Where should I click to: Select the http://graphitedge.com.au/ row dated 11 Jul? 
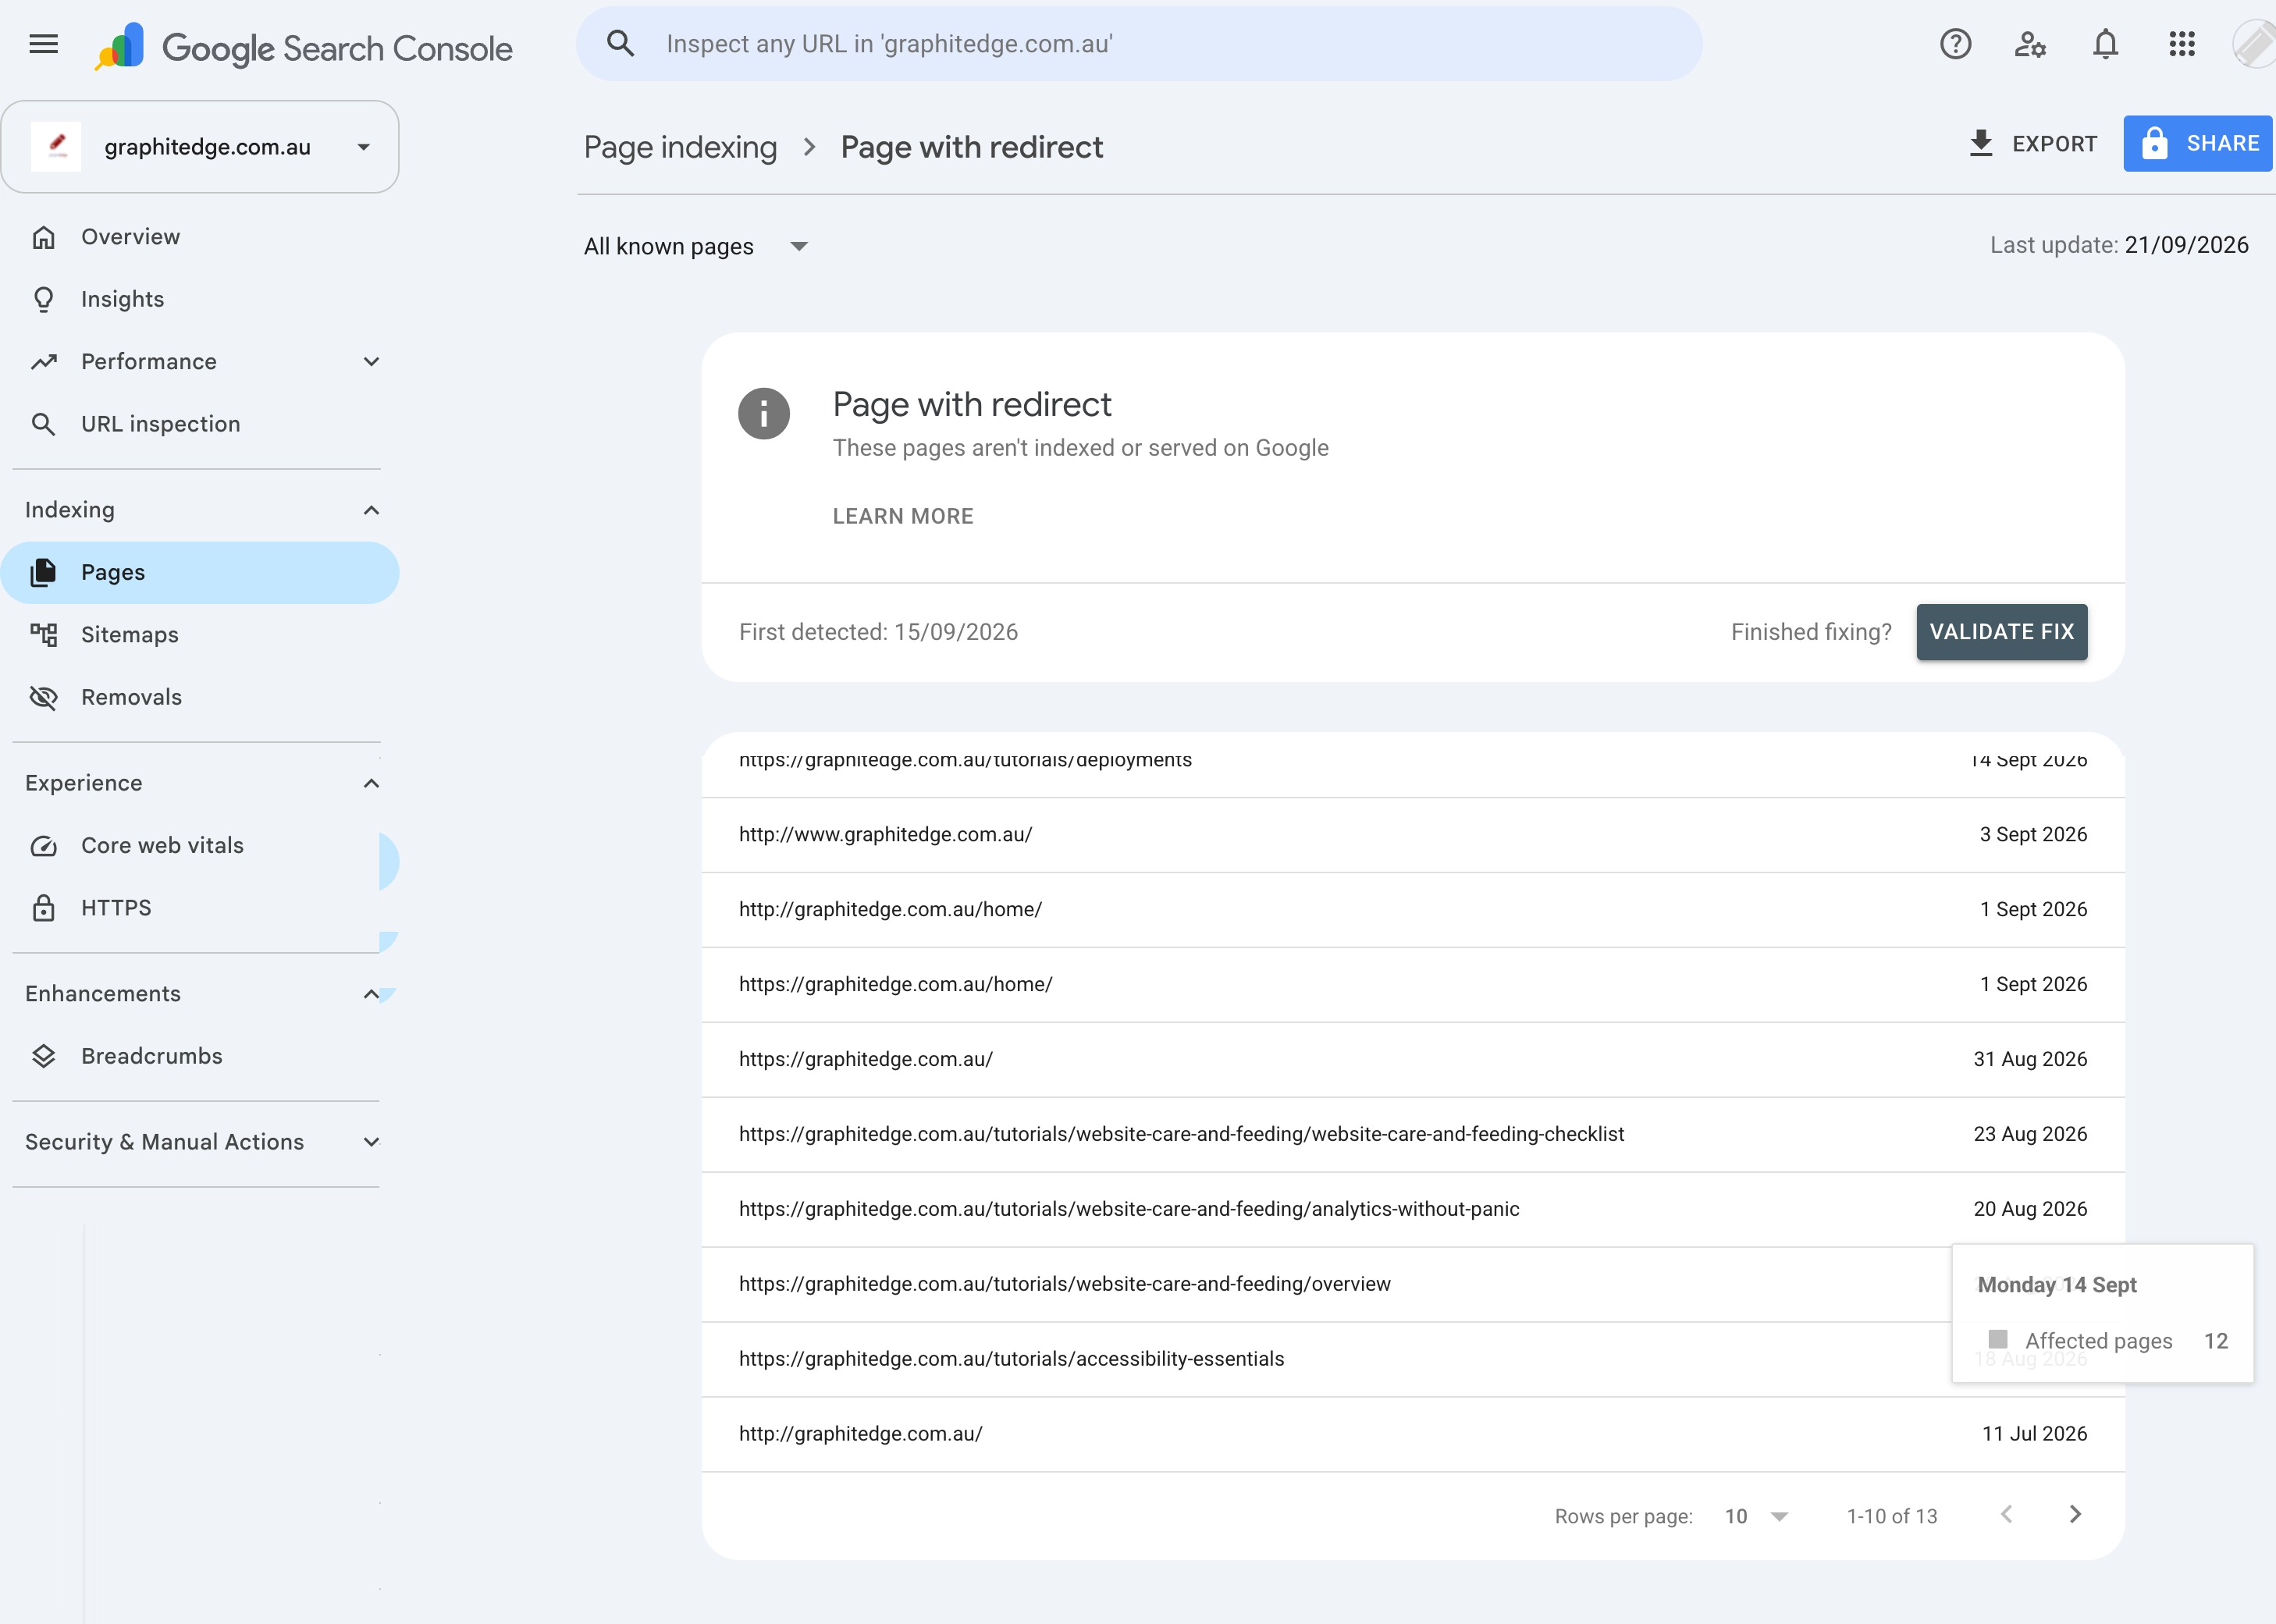1413,1435
